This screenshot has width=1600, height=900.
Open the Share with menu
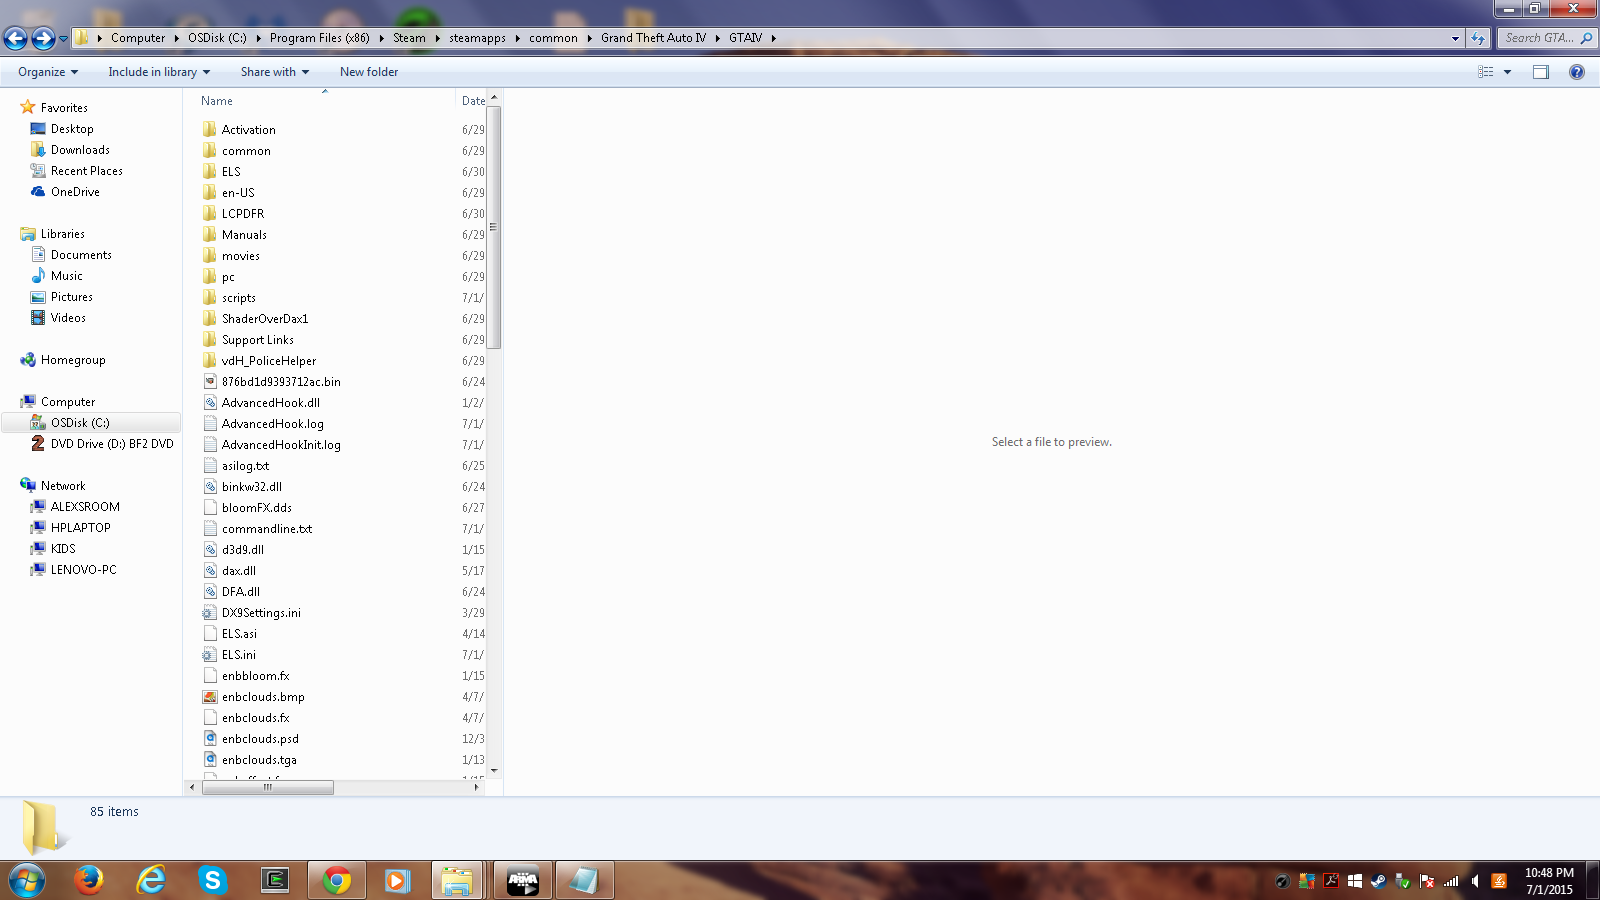pos(275,72)
